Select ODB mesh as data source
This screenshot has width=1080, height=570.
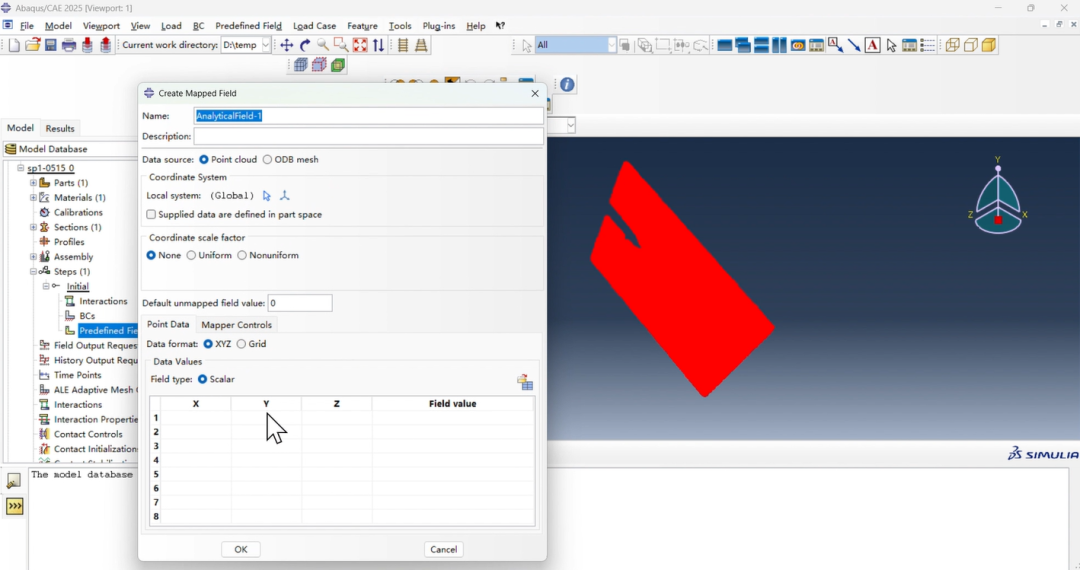[268, 160]
